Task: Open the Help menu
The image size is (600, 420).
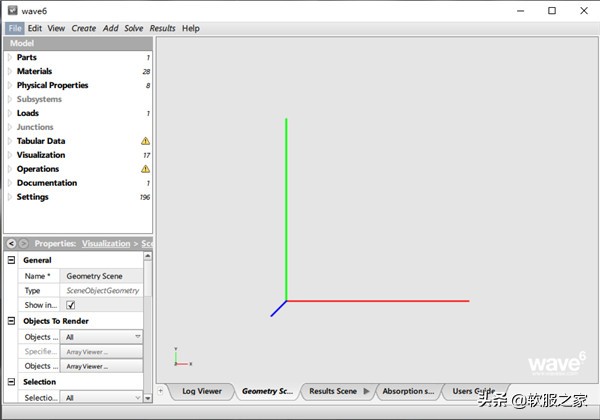Action: point(191,28)
